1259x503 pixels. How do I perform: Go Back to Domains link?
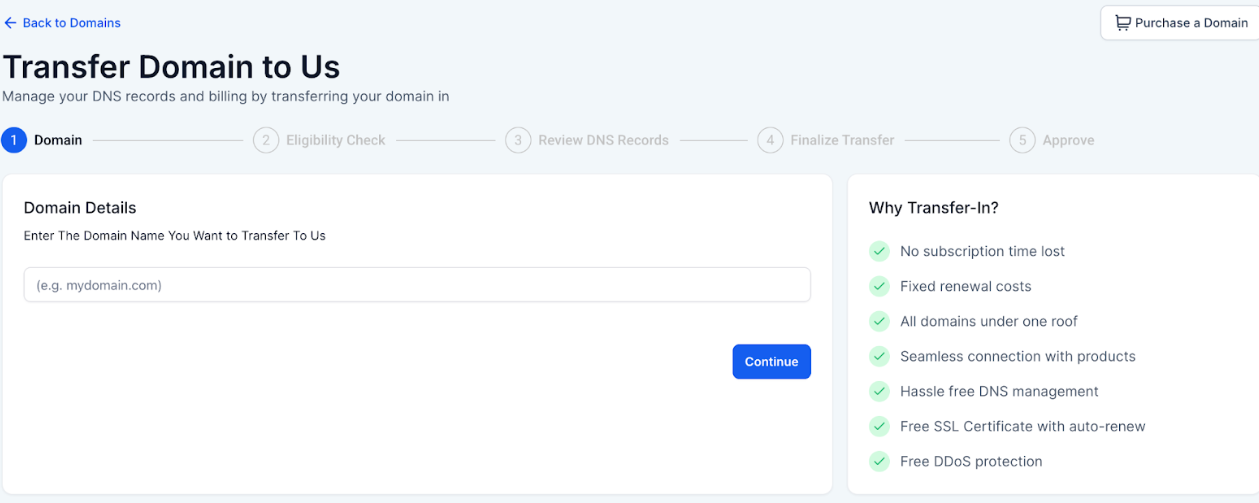[71, 23]
